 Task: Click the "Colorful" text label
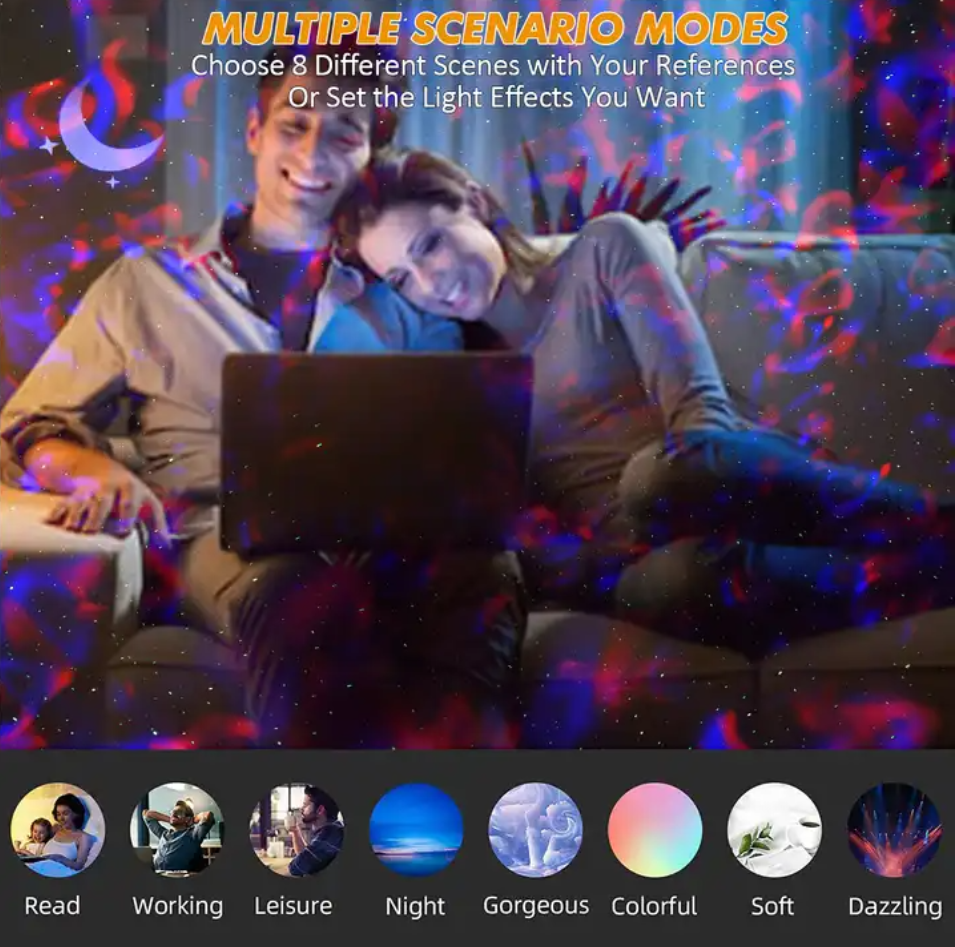coord(654,906)
